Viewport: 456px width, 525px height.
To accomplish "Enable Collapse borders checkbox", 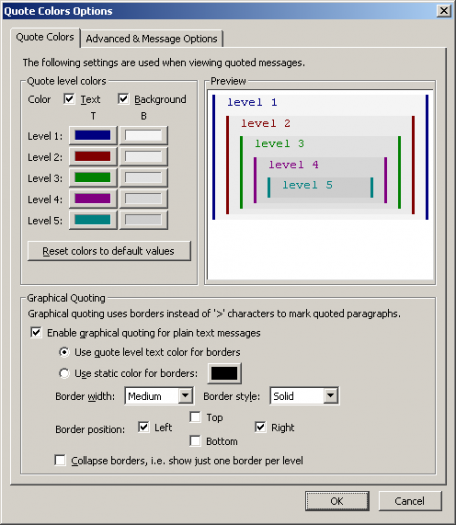I will (60, 460).
